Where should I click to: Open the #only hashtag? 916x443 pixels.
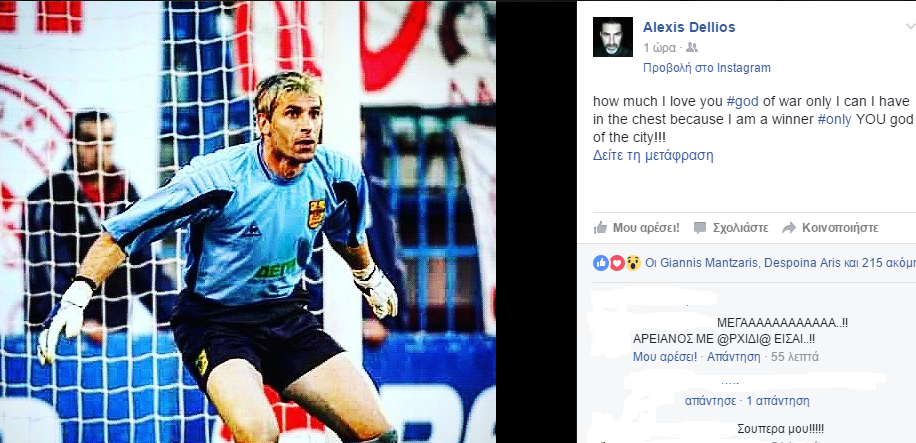[x=834, y=120]
